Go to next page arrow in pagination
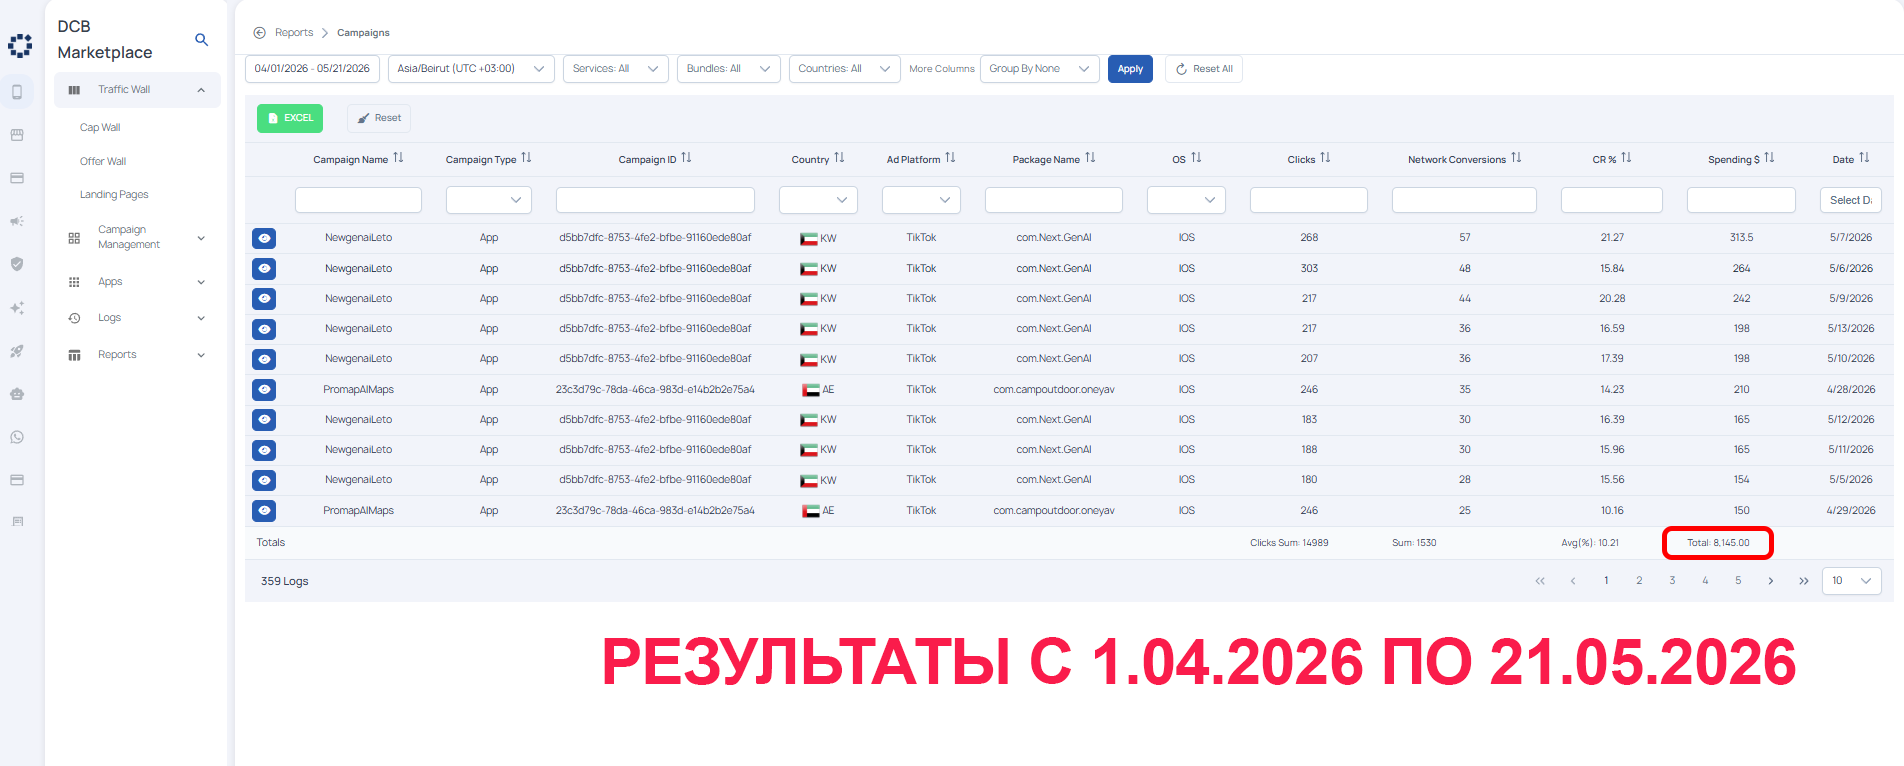1904x766 pixels. tap(1771, 581)
